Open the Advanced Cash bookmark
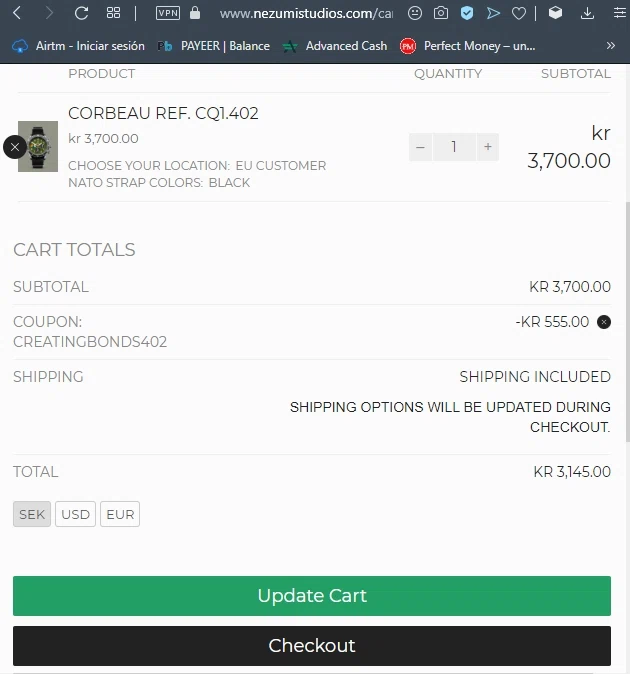The width and height of the screenshot is (630, 674). 335,46
